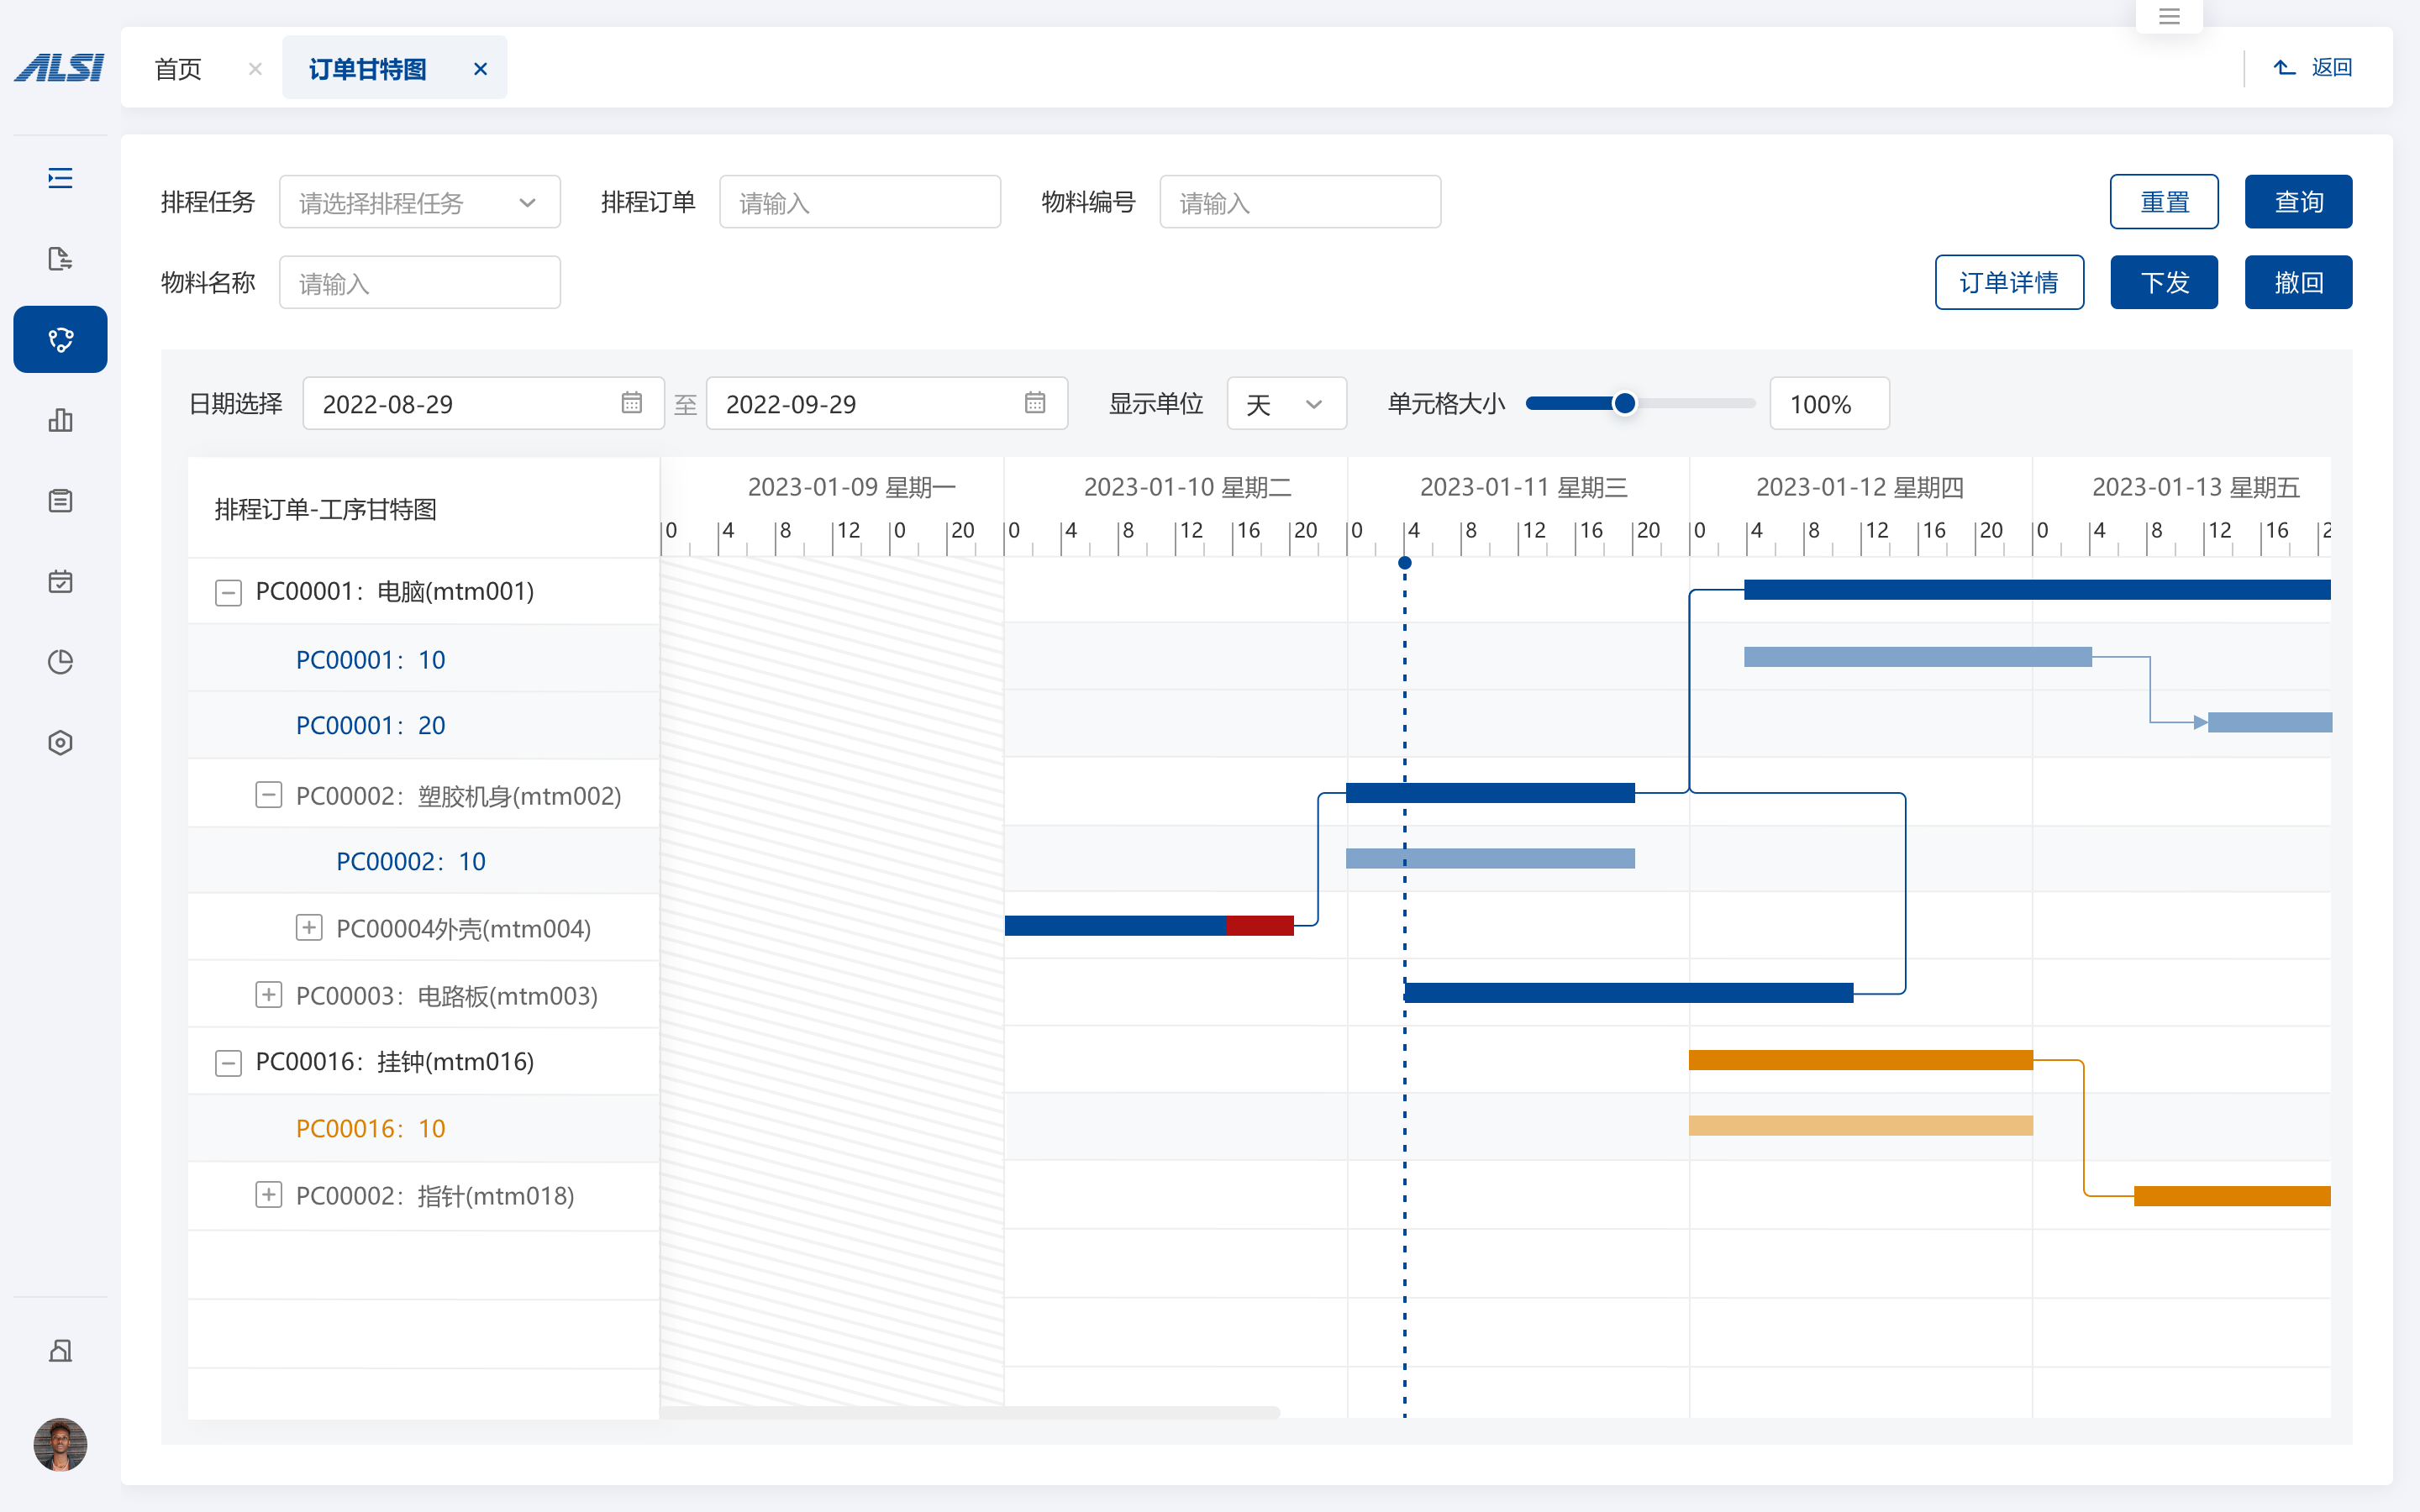Open the 显示单位 unit dropdown
The image size is (2420, 1512).
[x=1285, y=404]
